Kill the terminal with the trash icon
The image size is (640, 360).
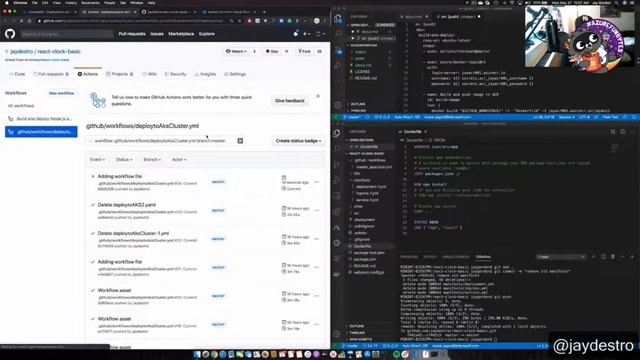click(x=613, y=257)
